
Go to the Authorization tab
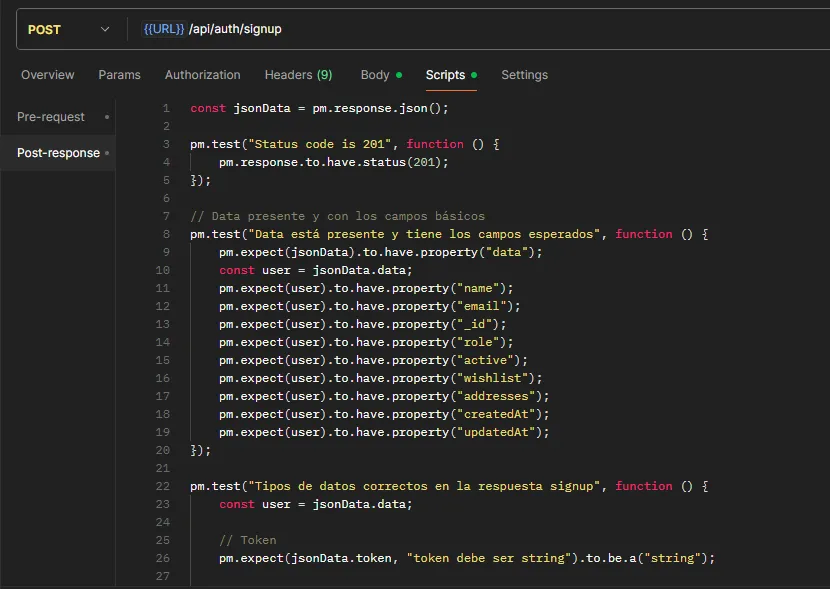[x=202, y=75]
